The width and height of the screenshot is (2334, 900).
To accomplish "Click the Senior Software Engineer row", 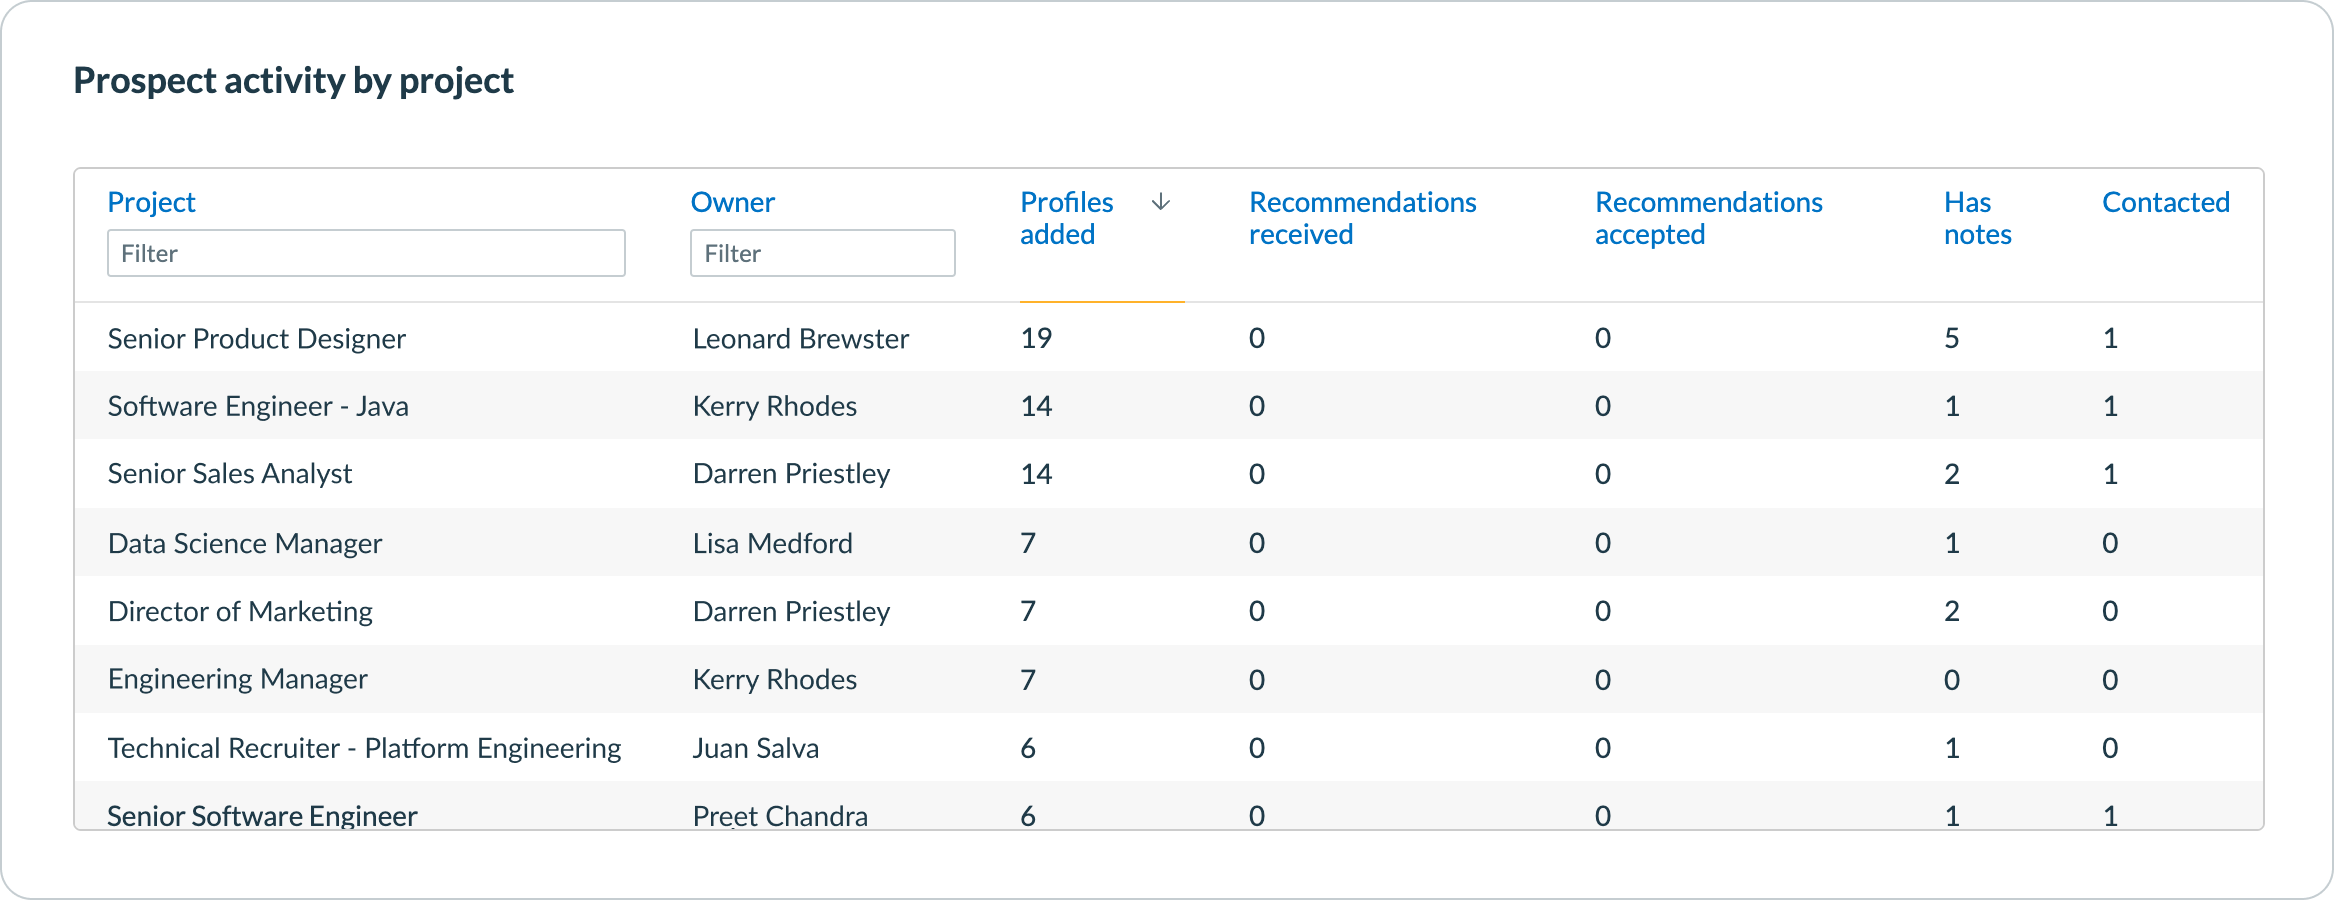I will click(262, 815).
